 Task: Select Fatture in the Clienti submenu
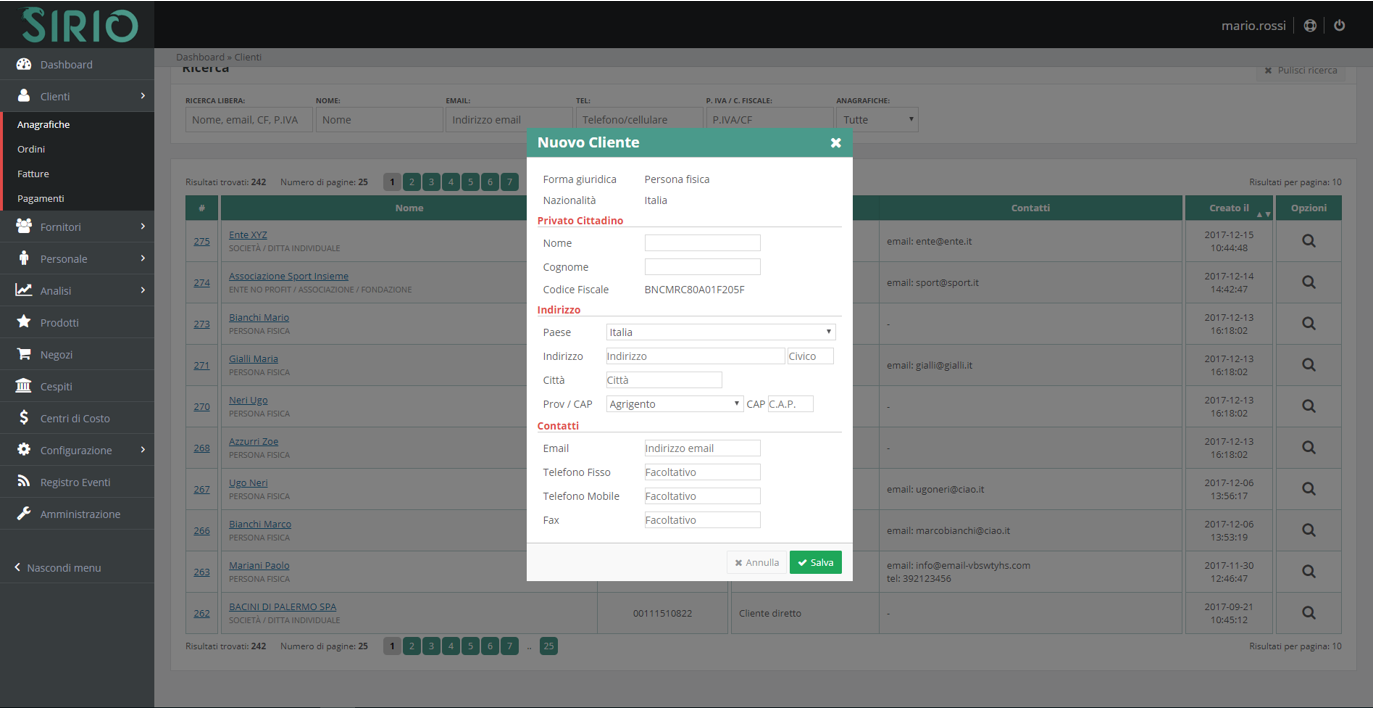pyautogui.click(x=33, y=174)
